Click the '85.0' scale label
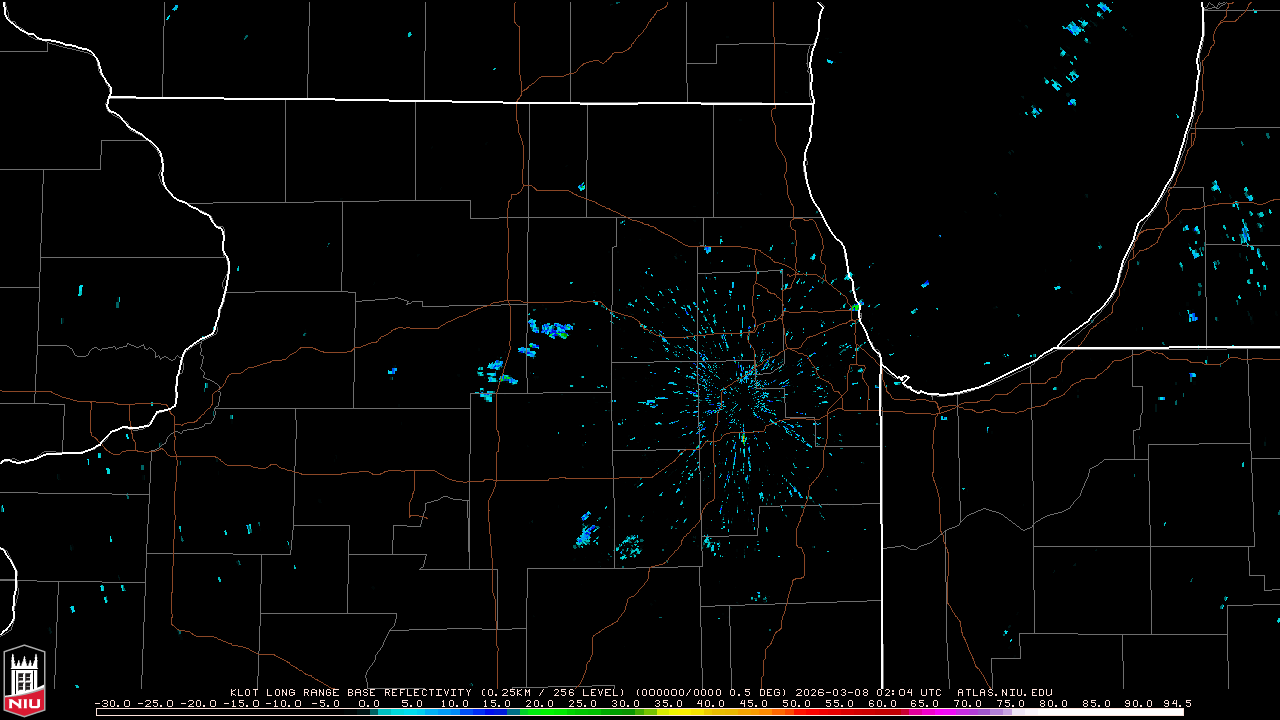 click(1097, 704)
